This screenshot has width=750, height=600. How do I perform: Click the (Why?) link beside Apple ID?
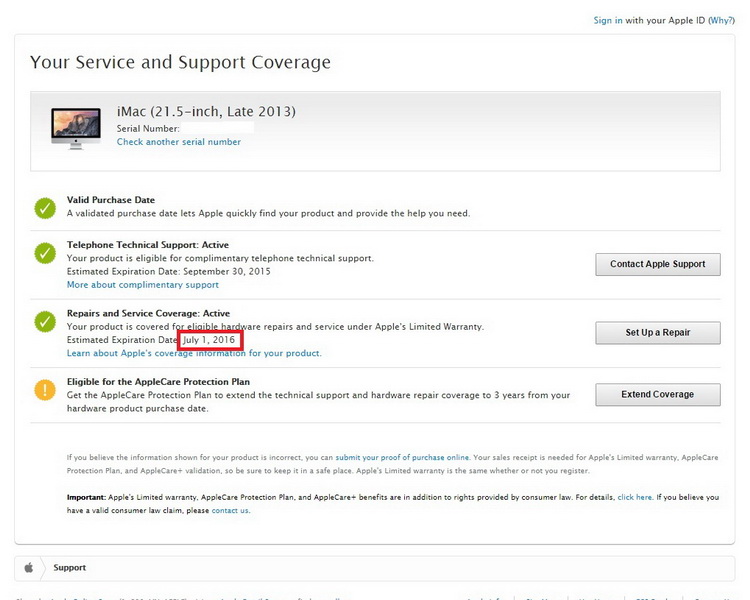coord(721,20)
